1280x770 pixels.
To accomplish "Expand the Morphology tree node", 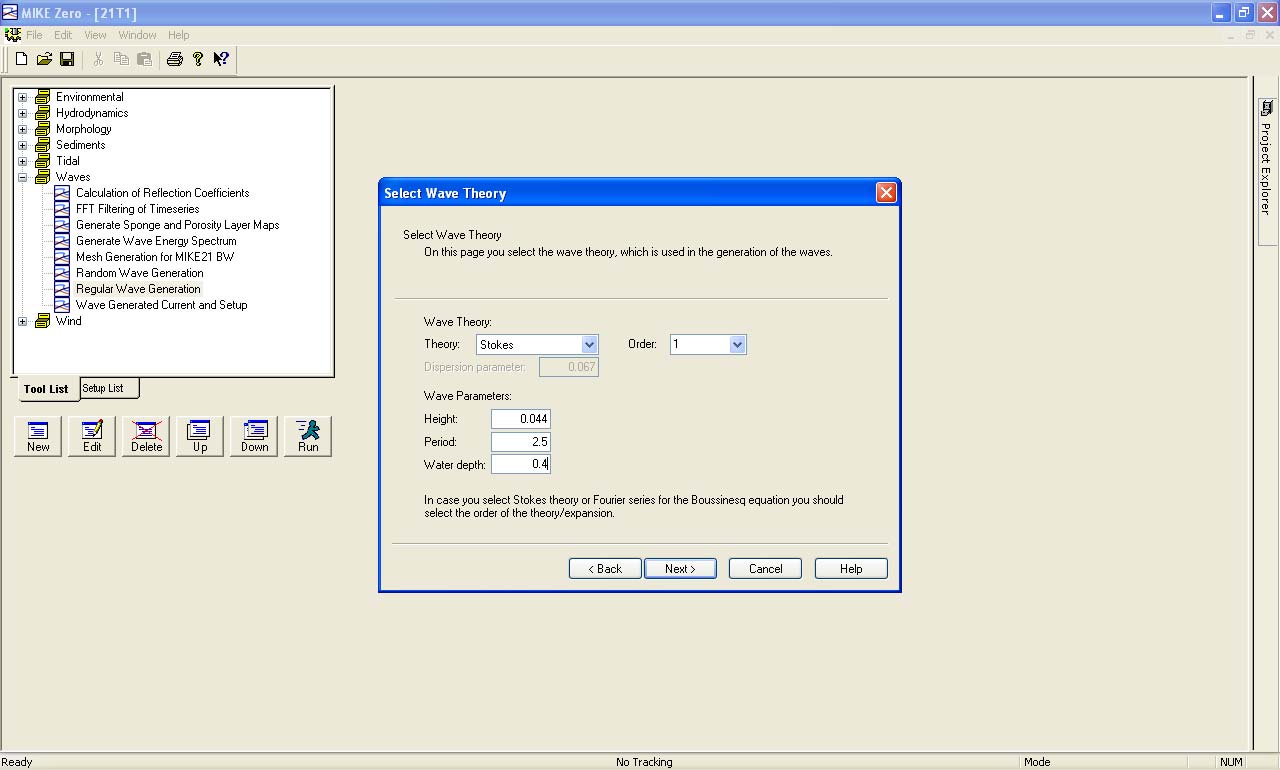I will 23,129.
